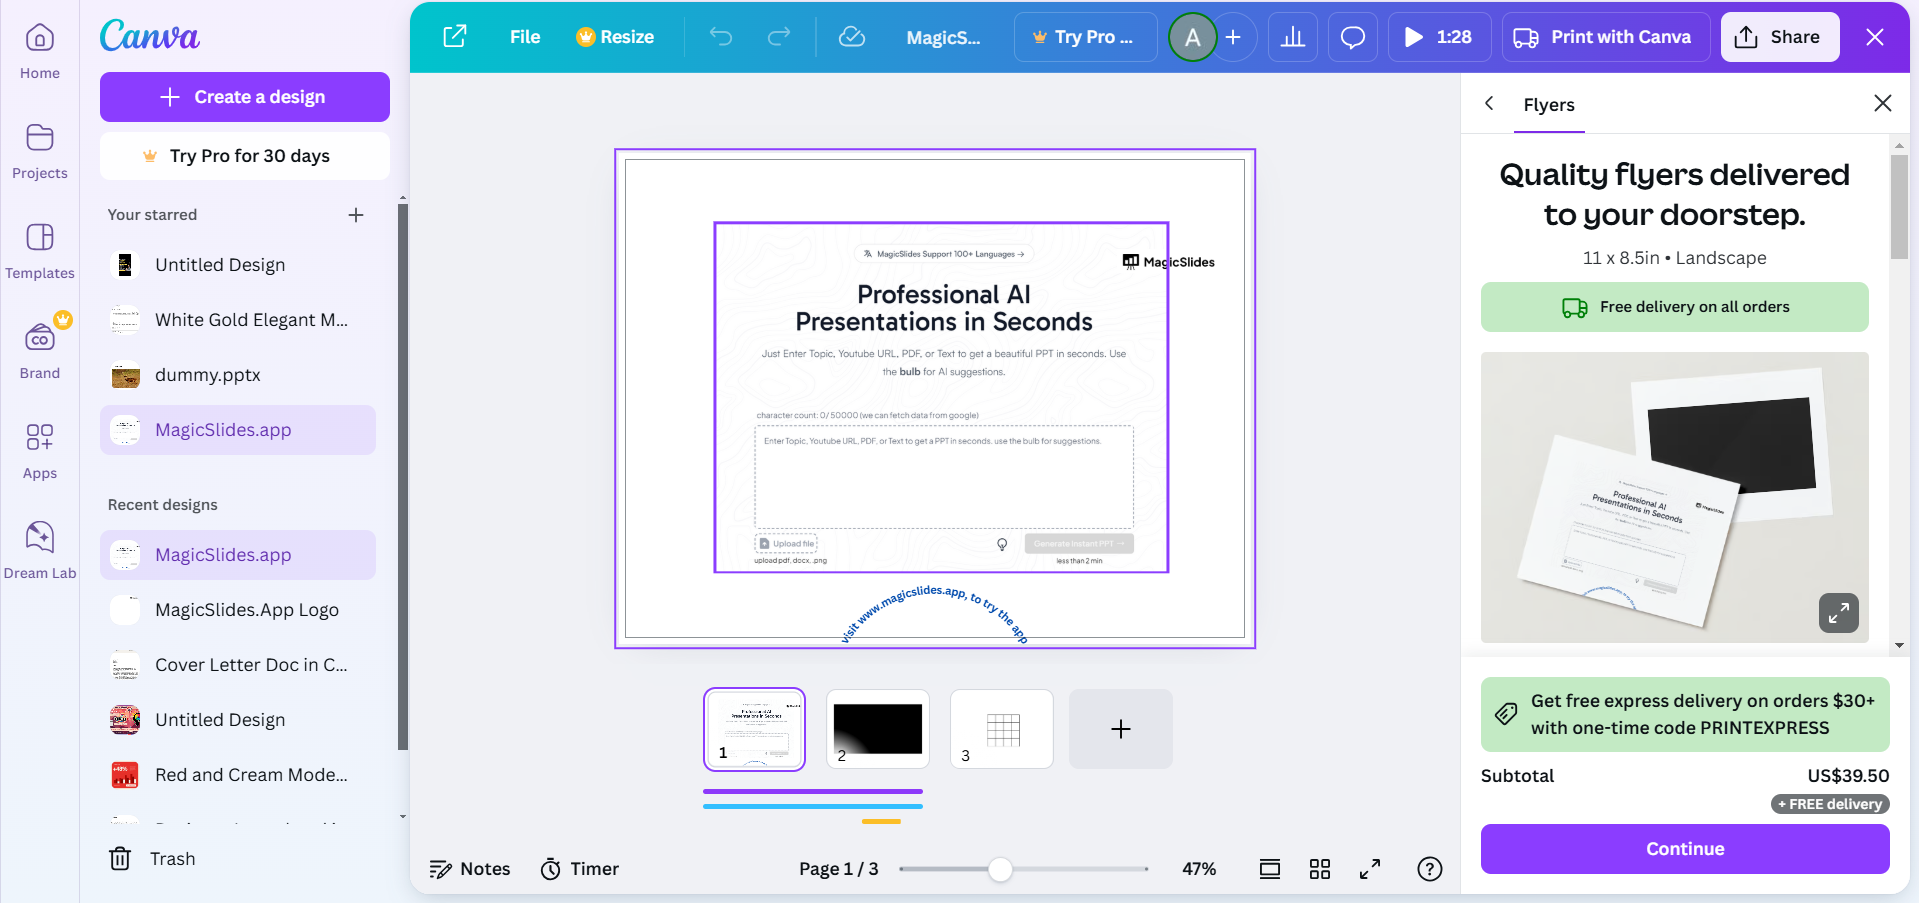Click the Free delivery on all orders banner
1919x903 pixels.
[1675, 307]
